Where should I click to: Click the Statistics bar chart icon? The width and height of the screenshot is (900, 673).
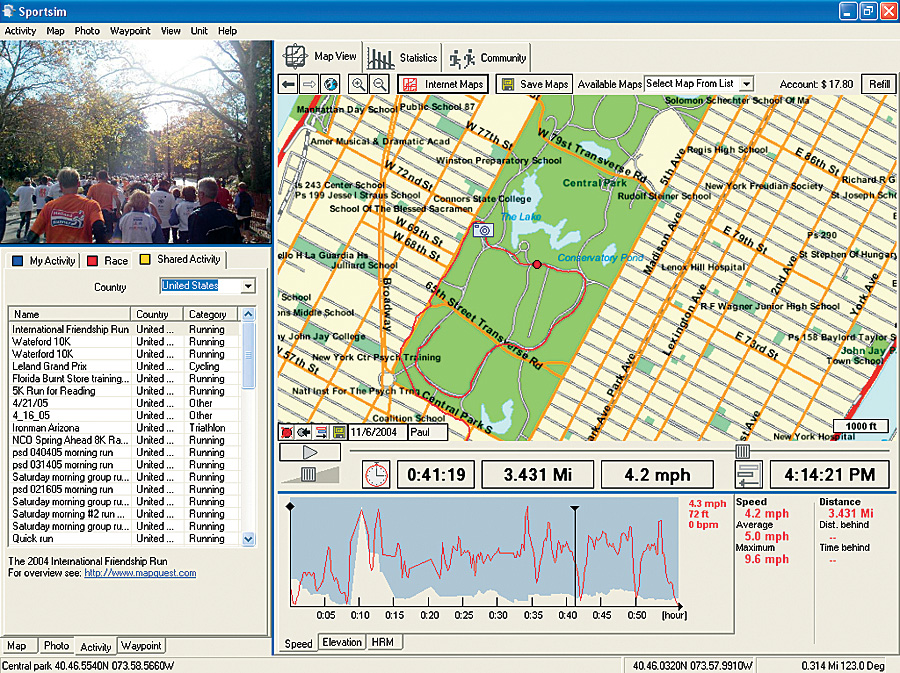380,58
